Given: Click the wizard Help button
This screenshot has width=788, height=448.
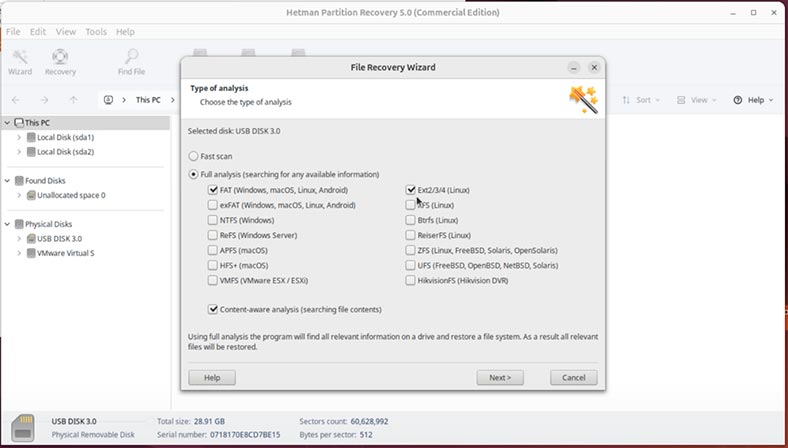Looking at the screenshot, I should point(212,378).
